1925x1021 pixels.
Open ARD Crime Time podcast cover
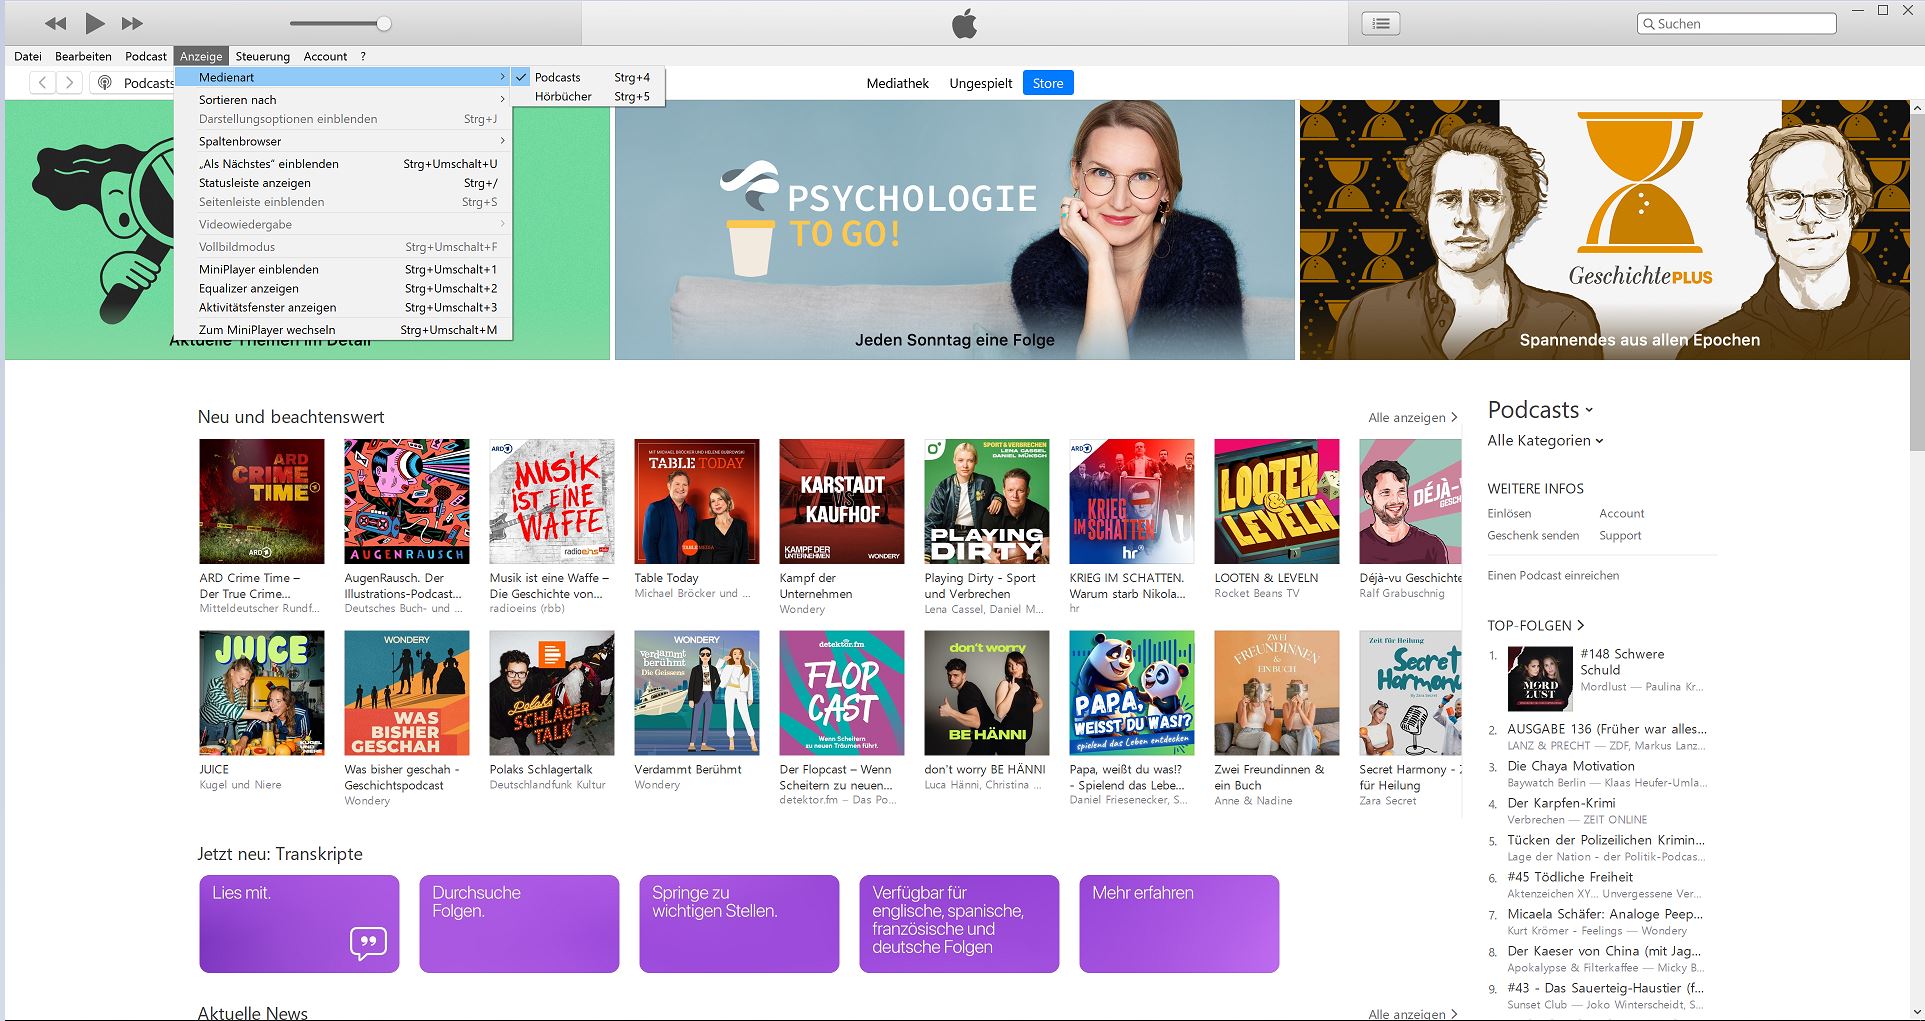262,501
